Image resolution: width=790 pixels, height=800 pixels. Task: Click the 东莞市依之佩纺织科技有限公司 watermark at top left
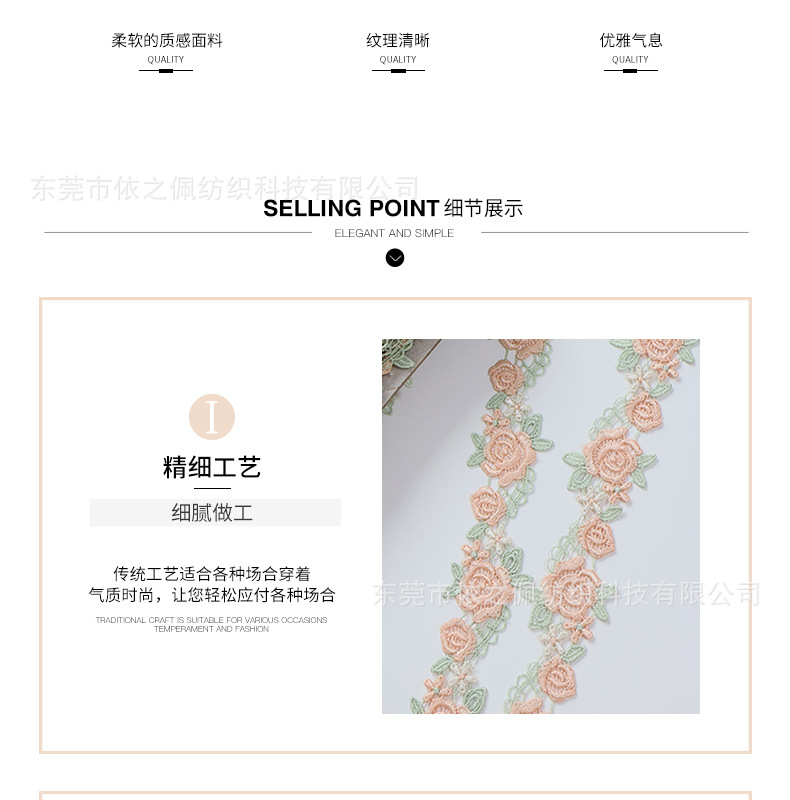pyautogui.click(x=225, y=188)
